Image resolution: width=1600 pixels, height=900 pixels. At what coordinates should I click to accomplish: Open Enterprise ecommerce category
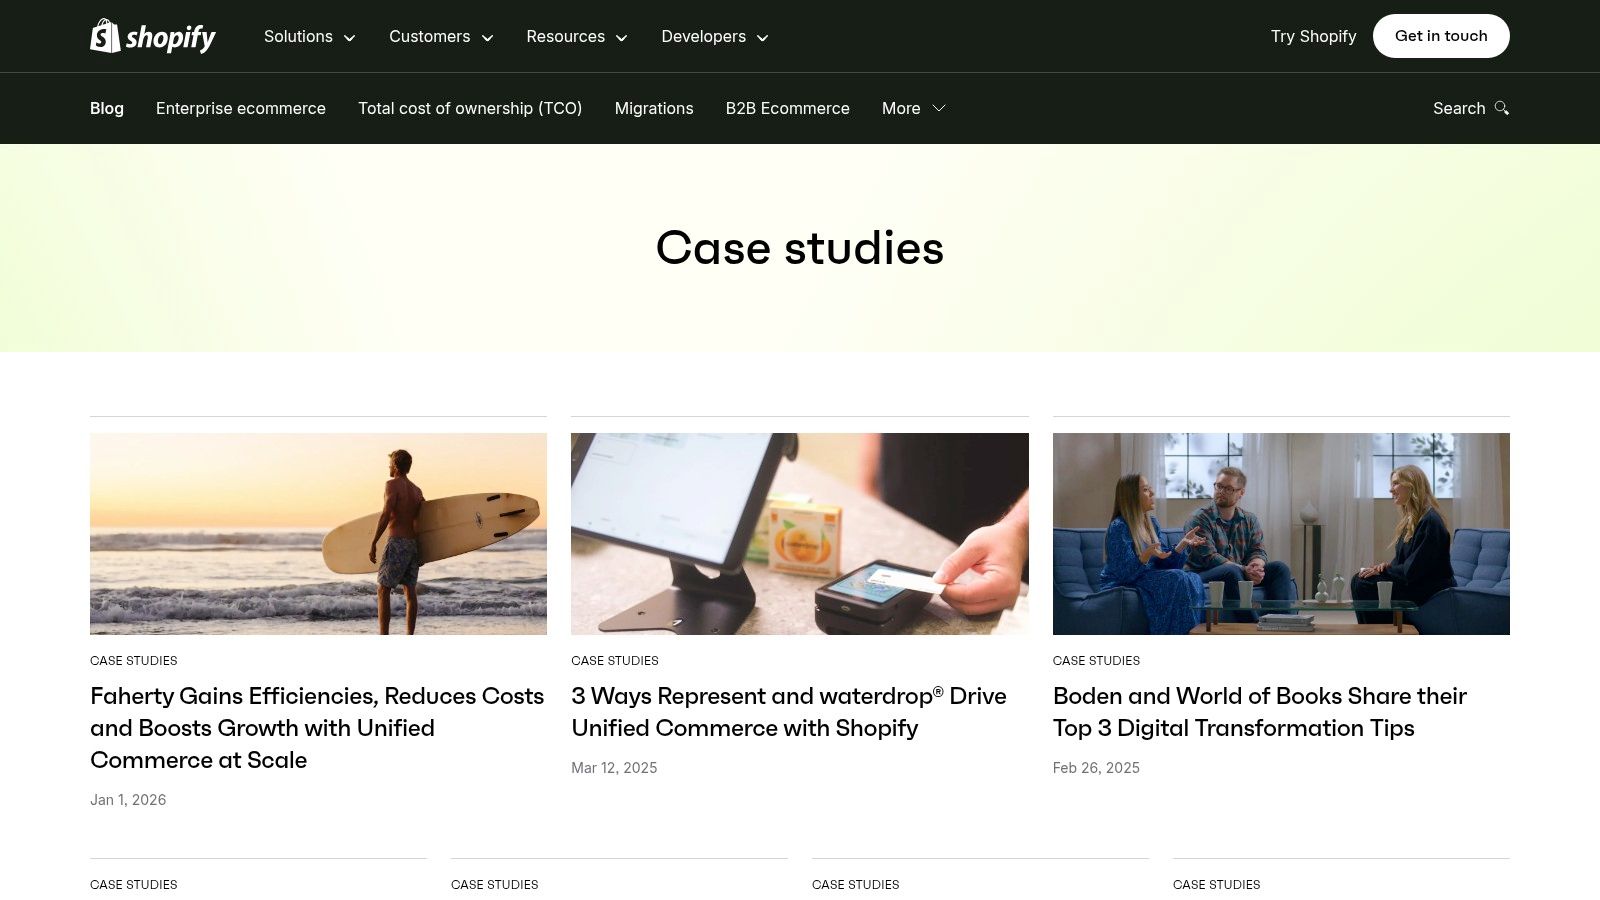[x=241, y=108]
